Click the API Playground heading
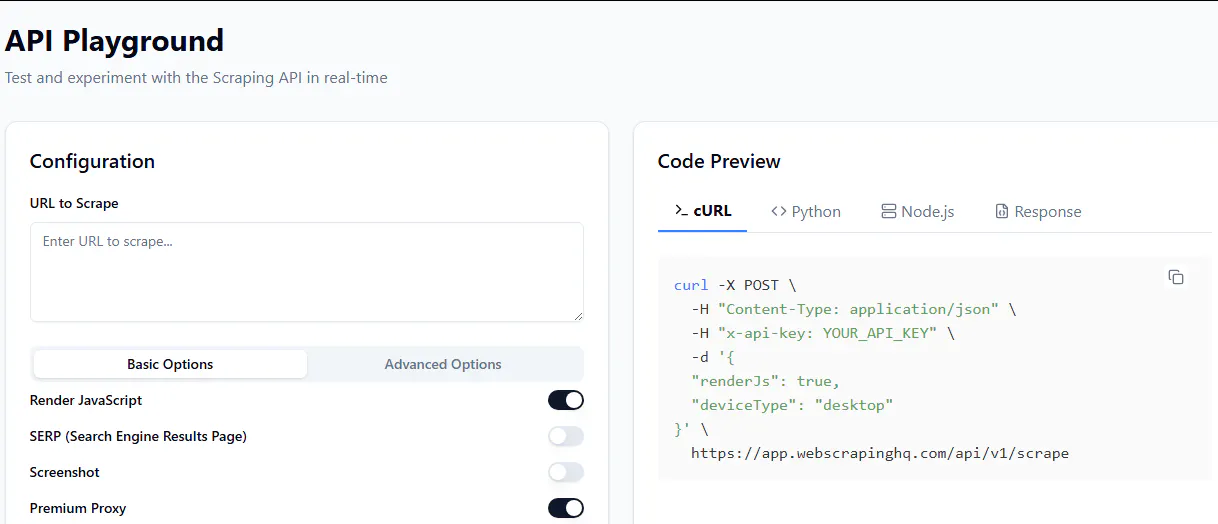This screenshot has height=524, width=1218. (114, 41)
